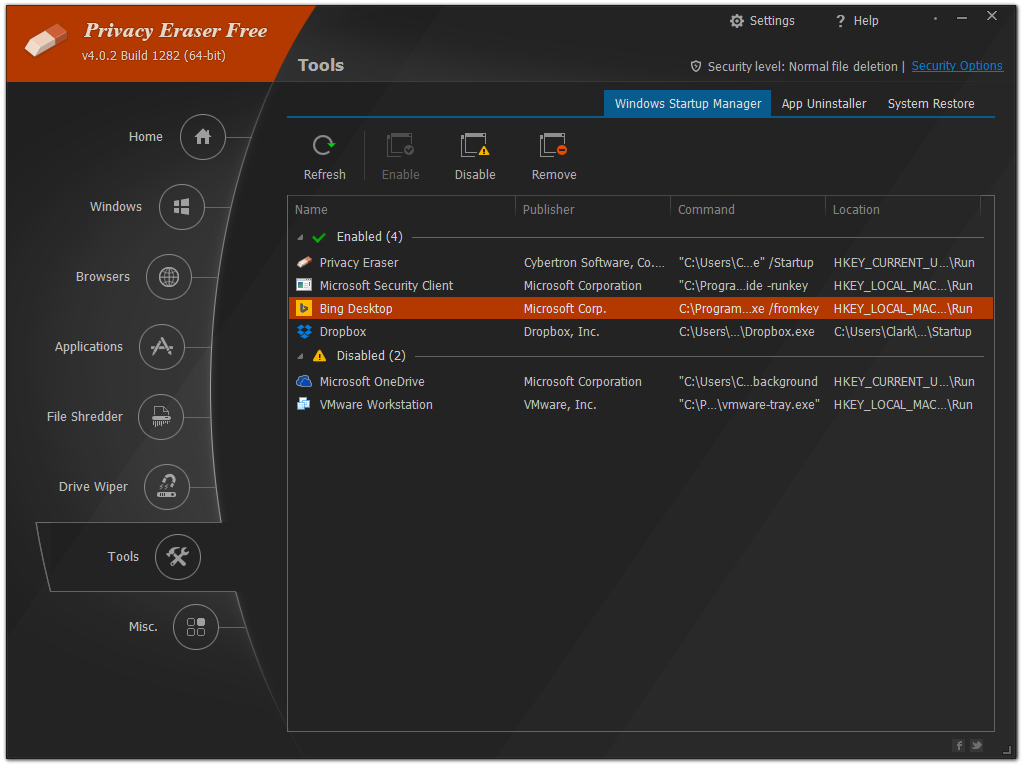Open the Misc. section icon
The width and height of the screenshot is (1024, 768).
pyautogui.click(x=196, y=627)
